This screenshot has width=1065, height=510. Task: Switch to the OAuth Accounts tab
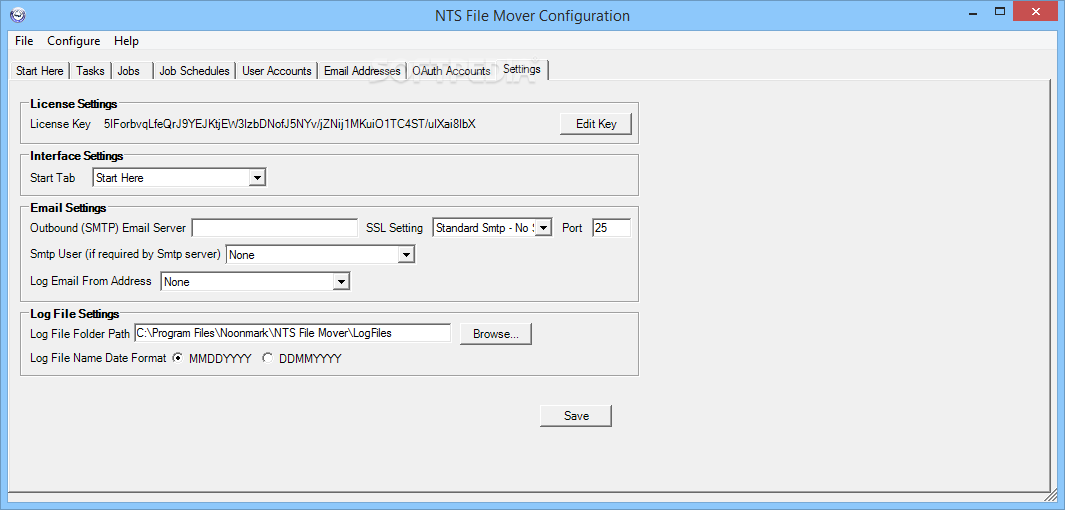coord(452,71)
